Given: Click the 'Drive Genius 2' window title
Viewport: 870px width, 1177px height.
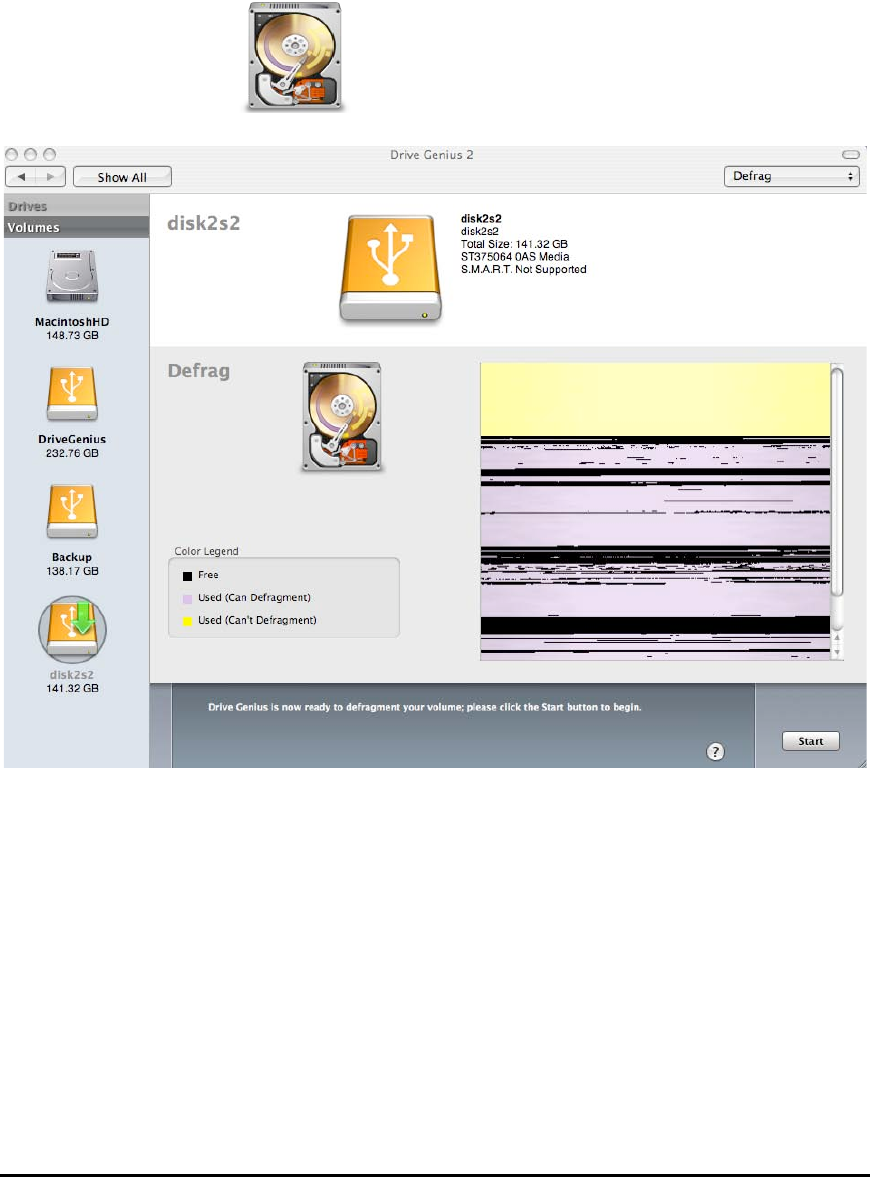Looking at the screenshot, I should tap(432, 155).
